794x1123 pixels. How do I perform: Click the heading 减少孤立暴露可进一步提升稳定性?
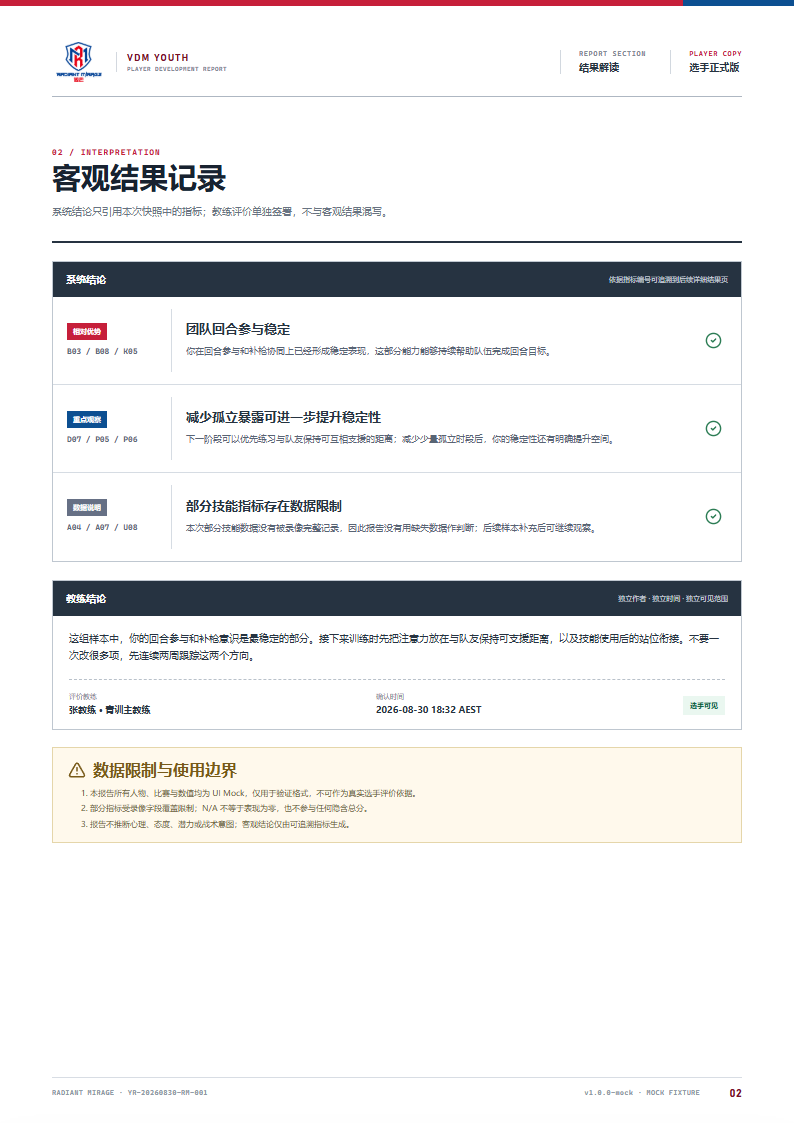click(x=284, y=418)
